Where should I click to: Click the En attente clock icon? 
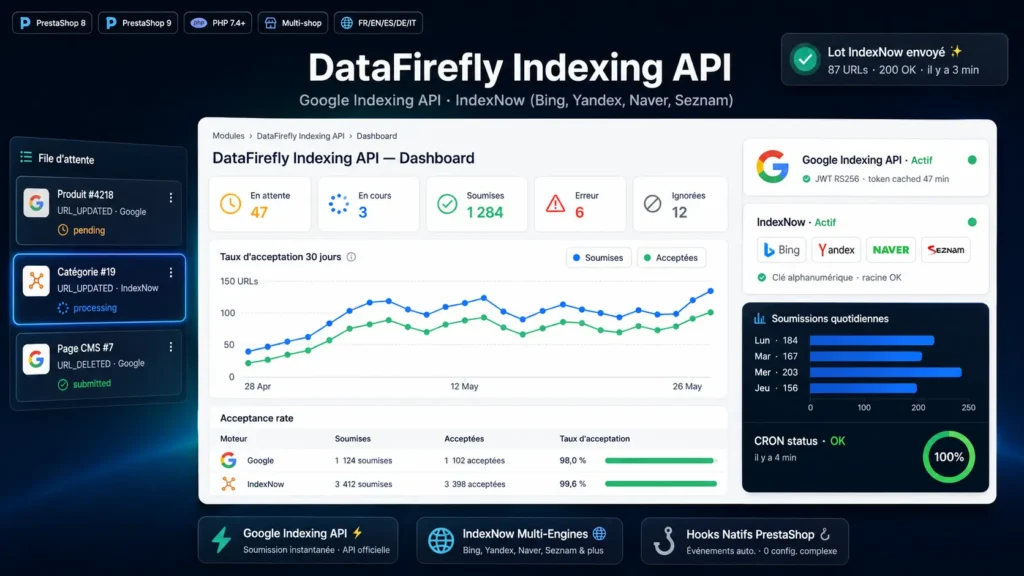click(x=230, y=204)
